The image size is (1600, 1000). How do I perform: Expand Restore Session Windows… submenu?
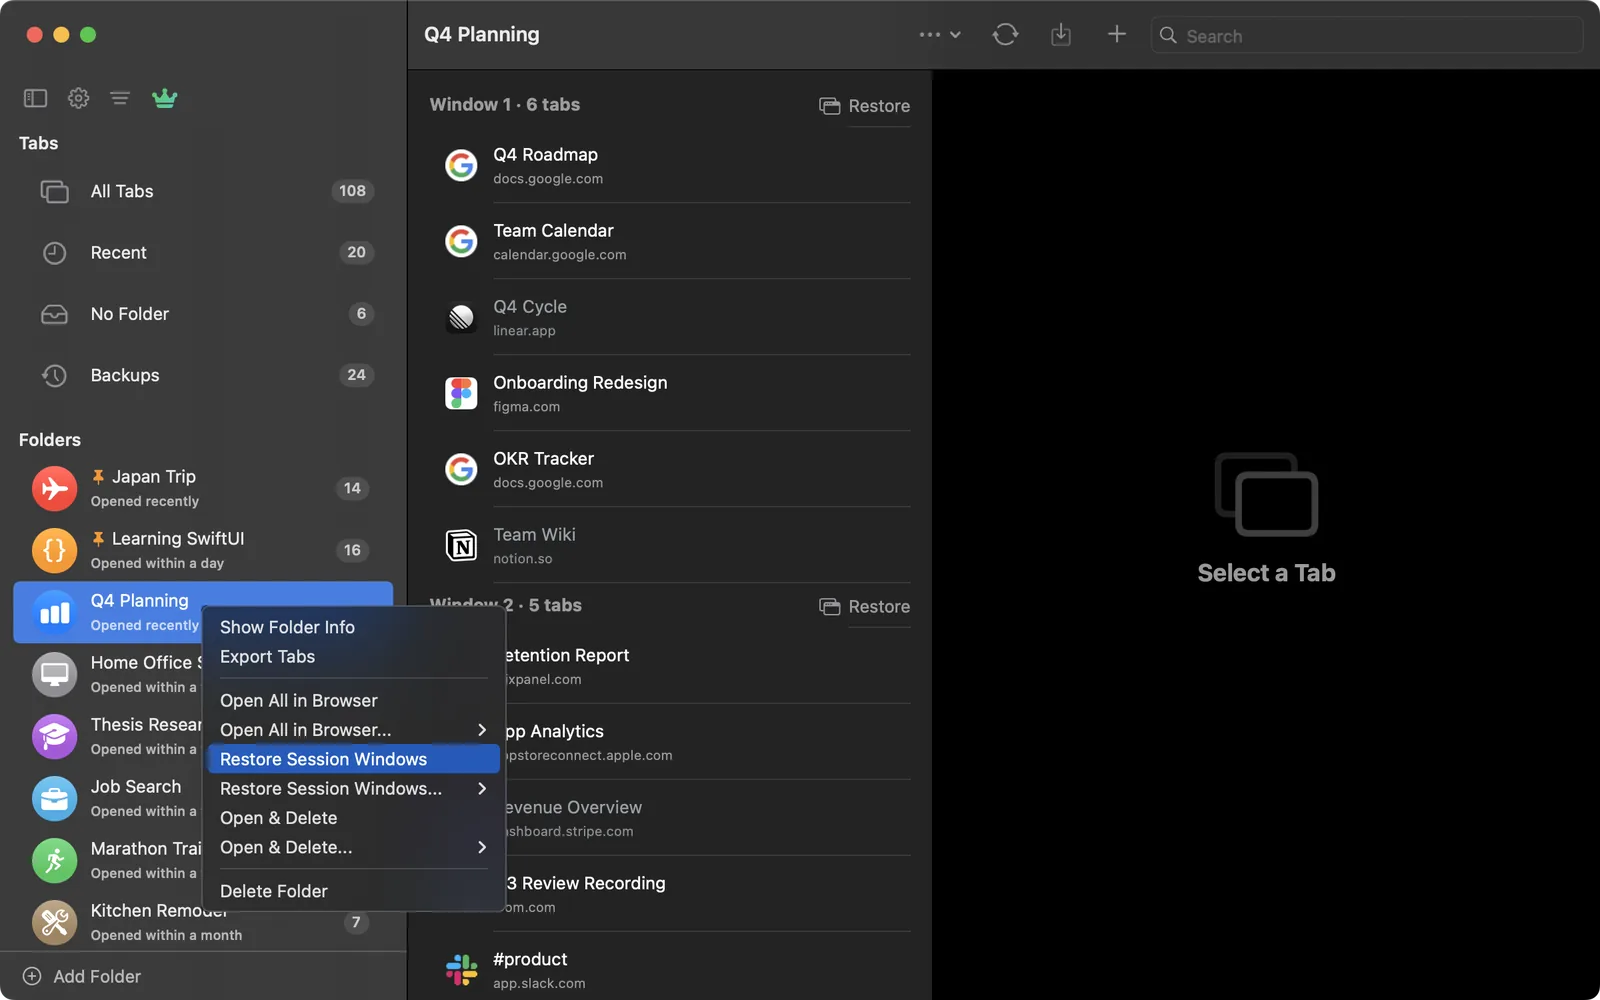tap(353, 788)
